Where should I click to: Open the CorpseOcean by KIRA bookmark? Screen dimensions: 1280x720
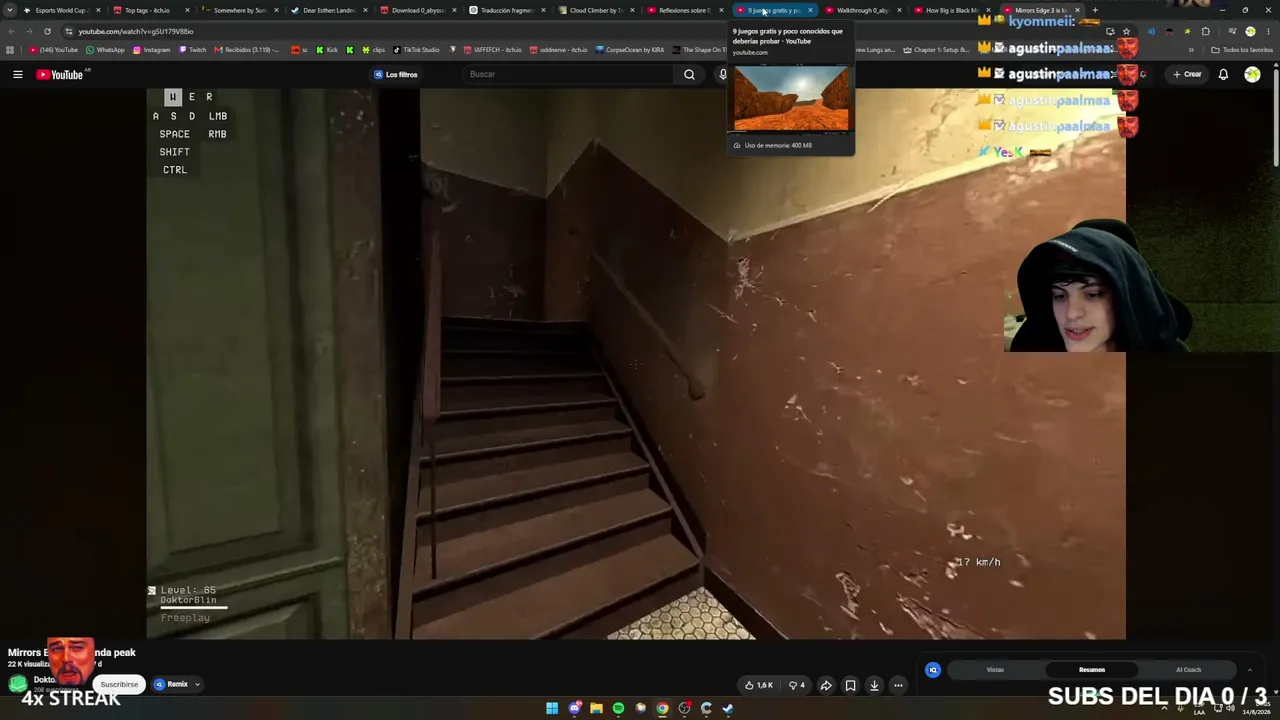click(x=629, y=50)
